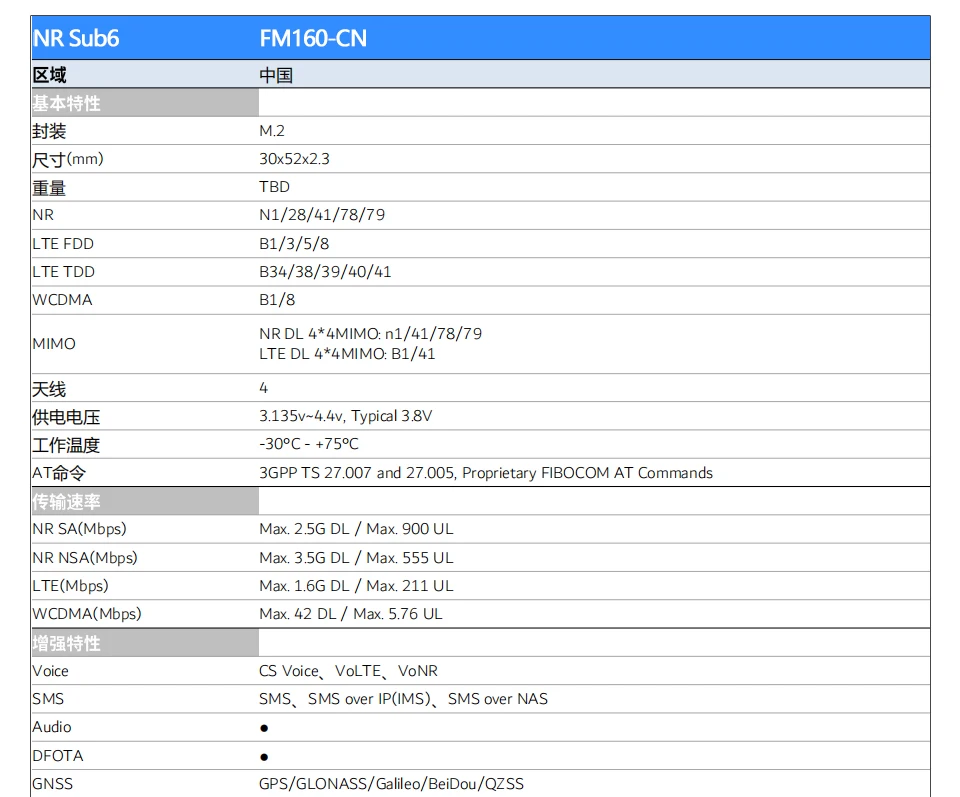Image resolution: width=960 pixels, height=797 pixels.
Task: Click the 基本特性 section header
Action: (66, 103)
